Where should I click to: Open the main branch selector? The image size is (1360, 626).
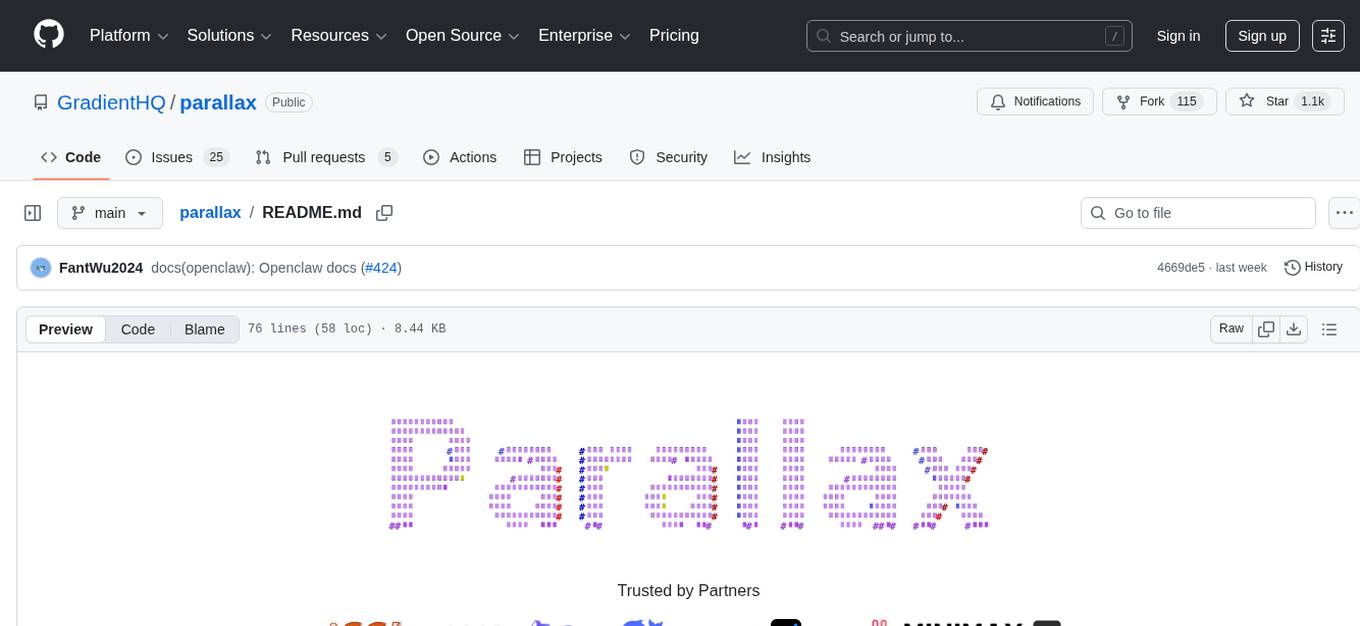110,213
